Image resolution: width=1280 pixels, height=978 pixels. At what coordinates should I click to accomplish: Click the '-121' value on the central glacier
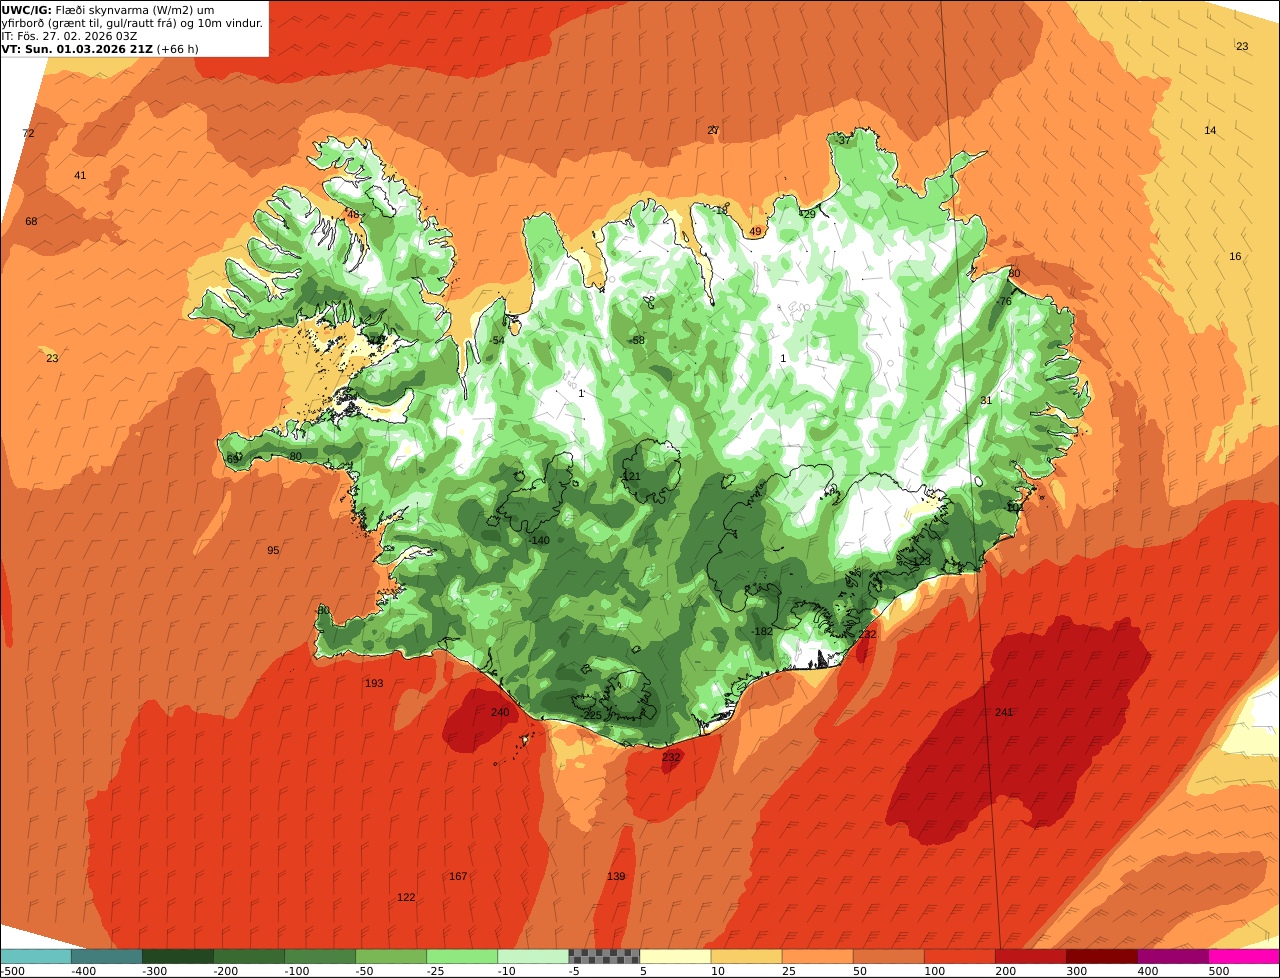pos(630,476)
